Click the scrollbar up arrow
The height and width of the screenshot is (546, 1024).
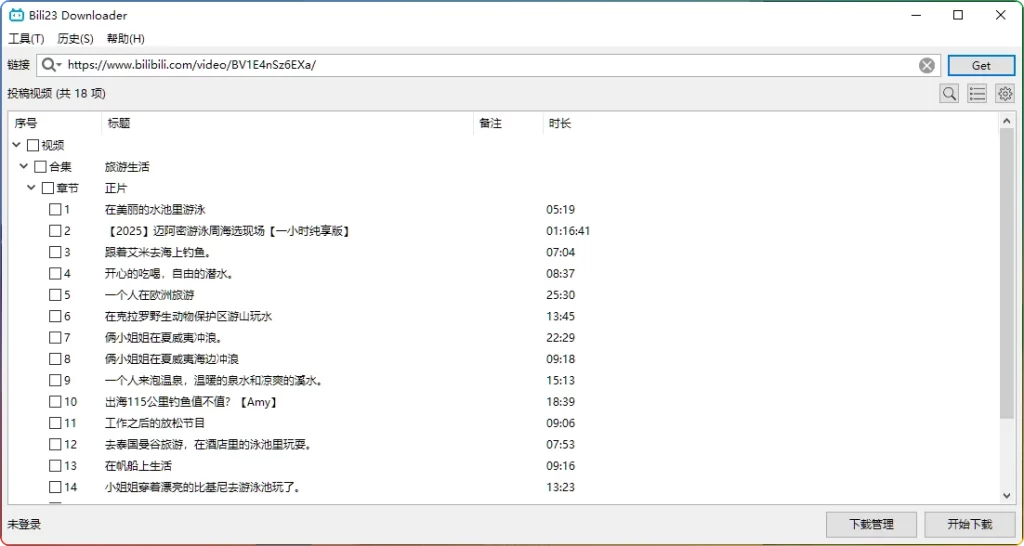1006,120
